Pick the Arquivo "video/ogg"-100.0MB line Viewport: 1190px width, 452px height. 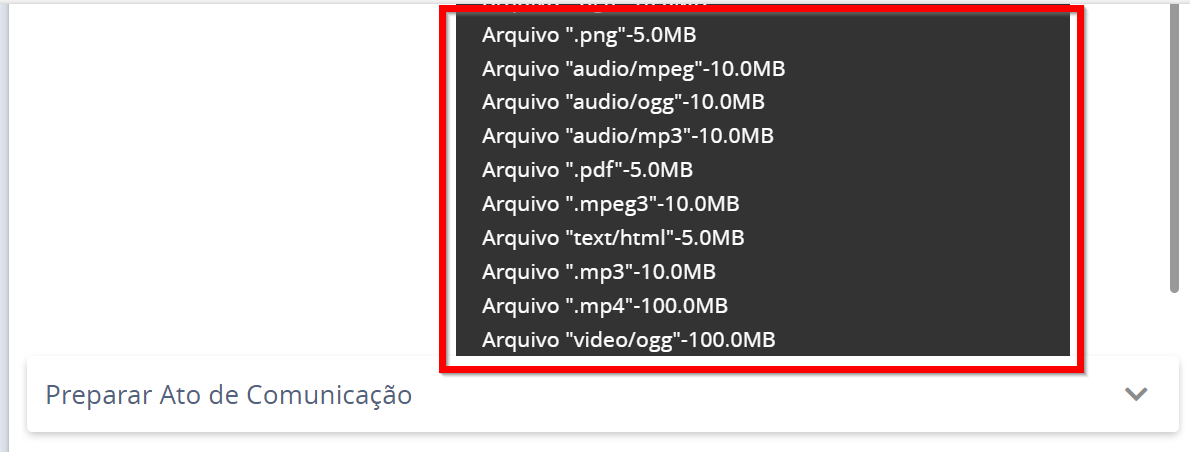coord(628,340)
